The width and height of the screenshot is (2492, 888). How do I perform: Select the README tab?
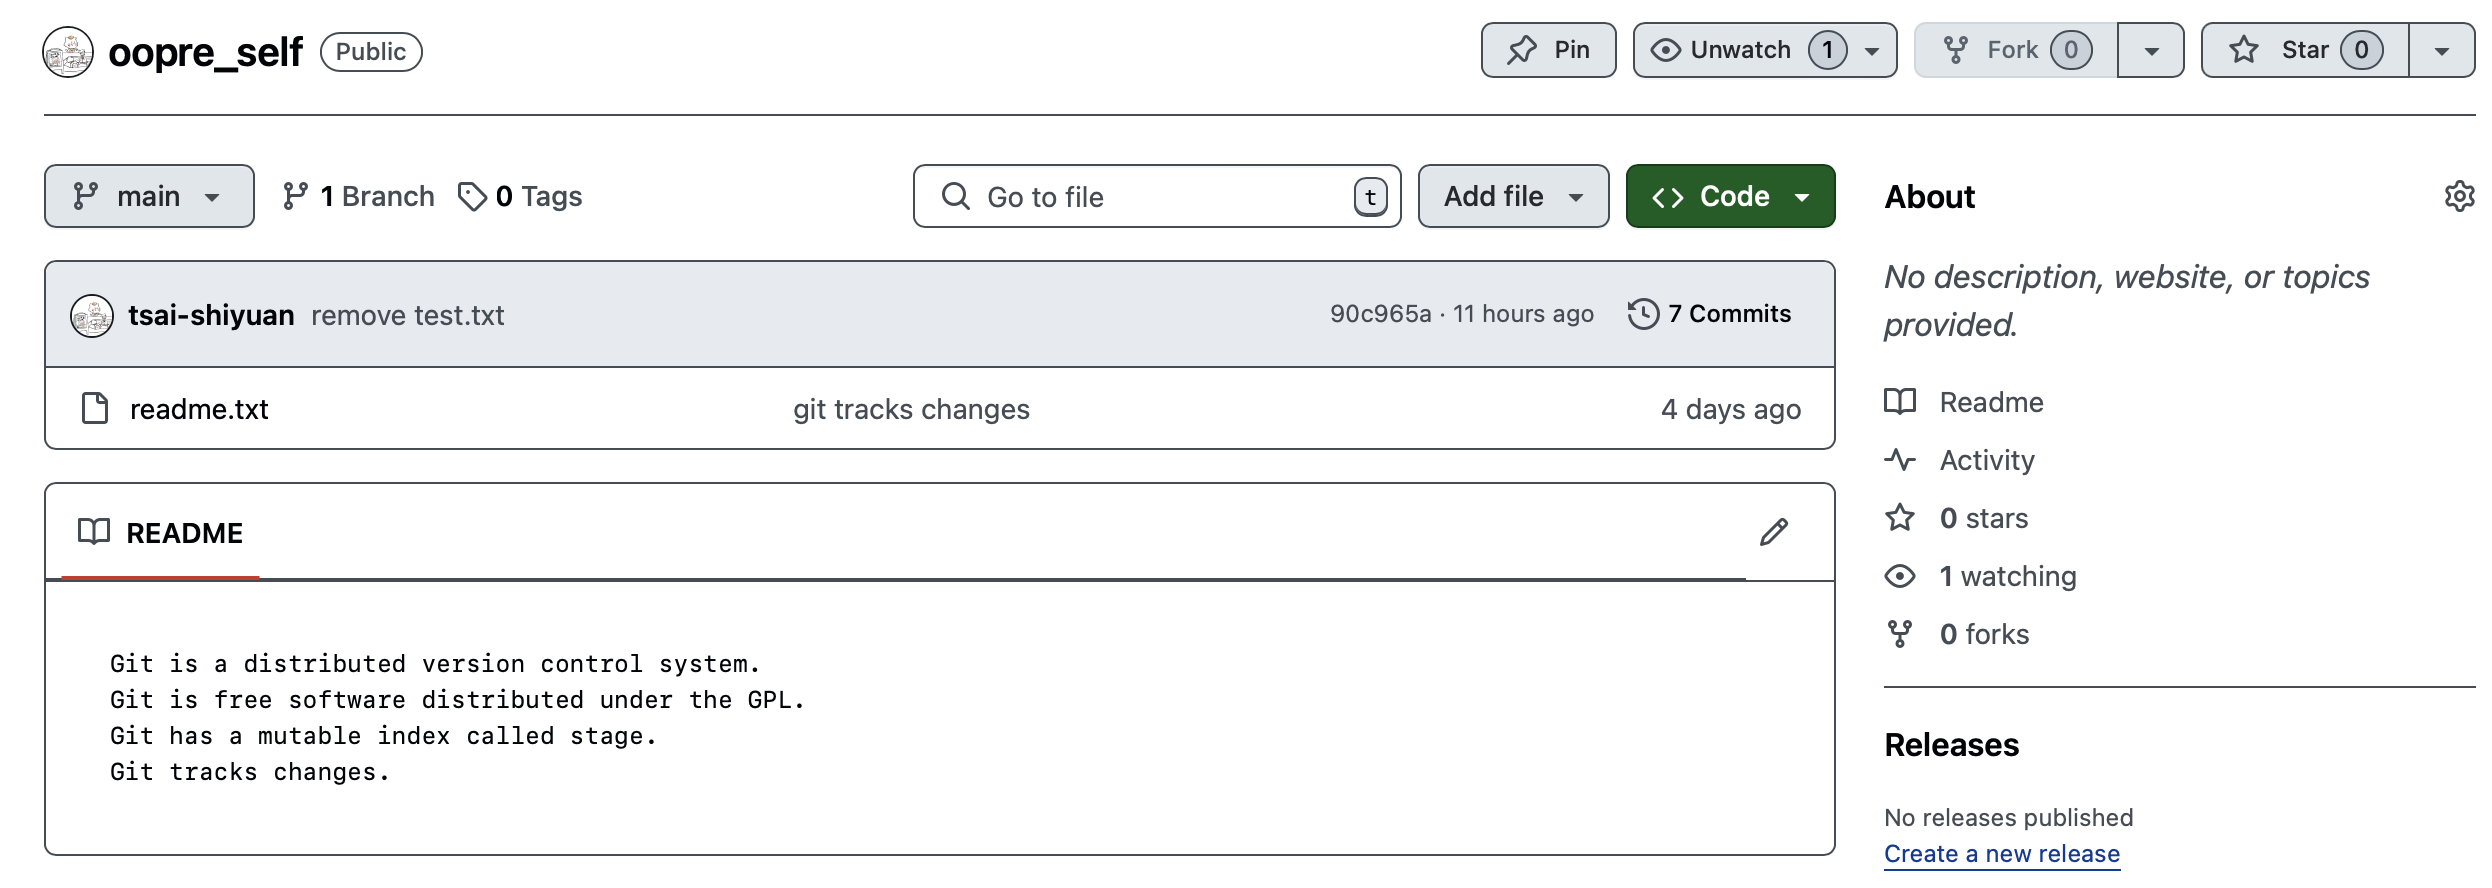pos(161,533)
